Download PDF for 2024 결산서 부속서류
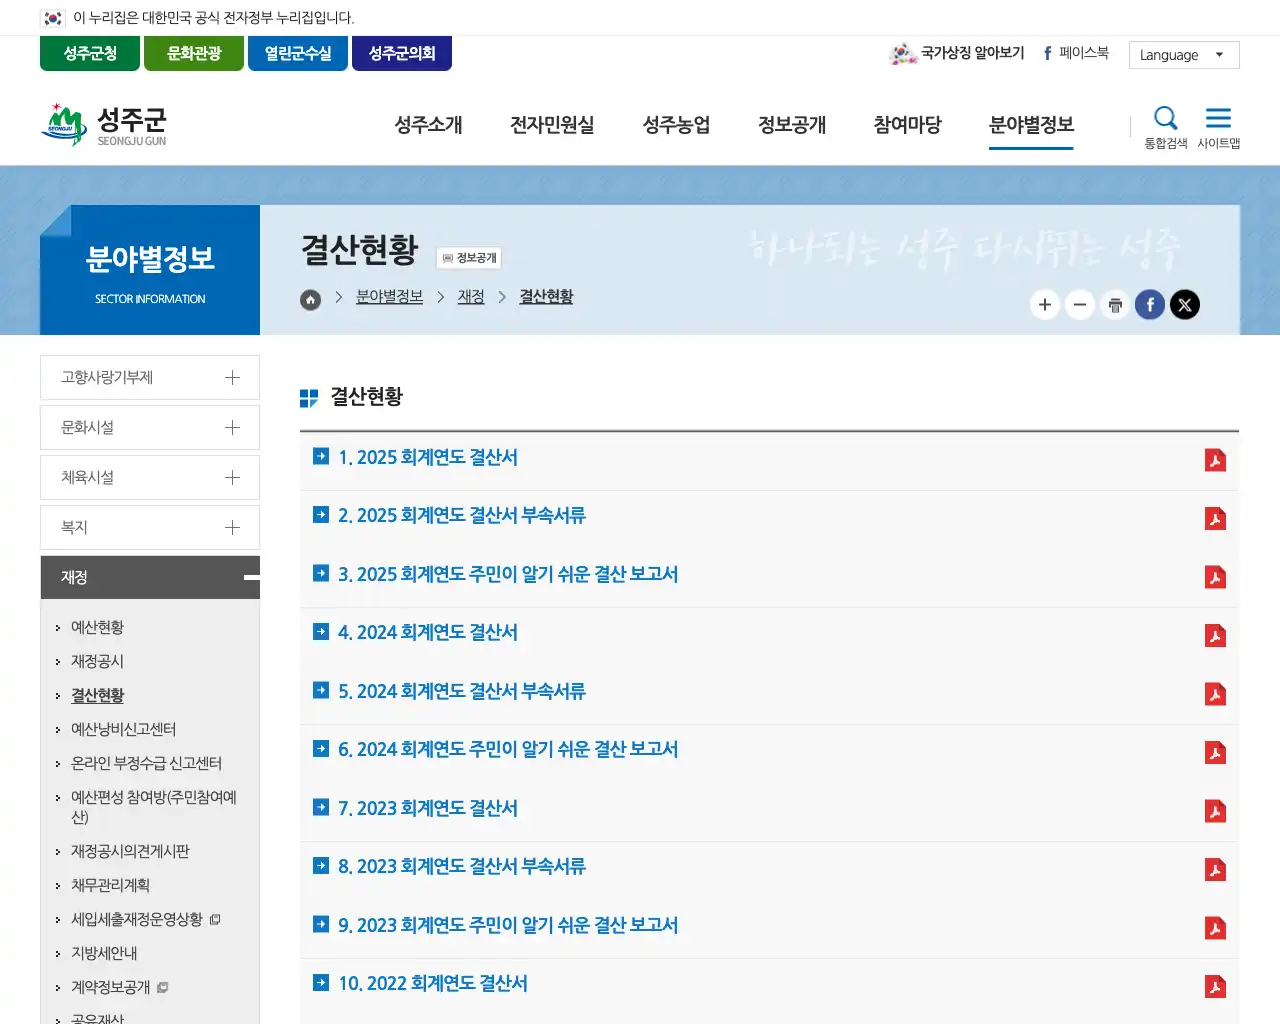 1215,694
